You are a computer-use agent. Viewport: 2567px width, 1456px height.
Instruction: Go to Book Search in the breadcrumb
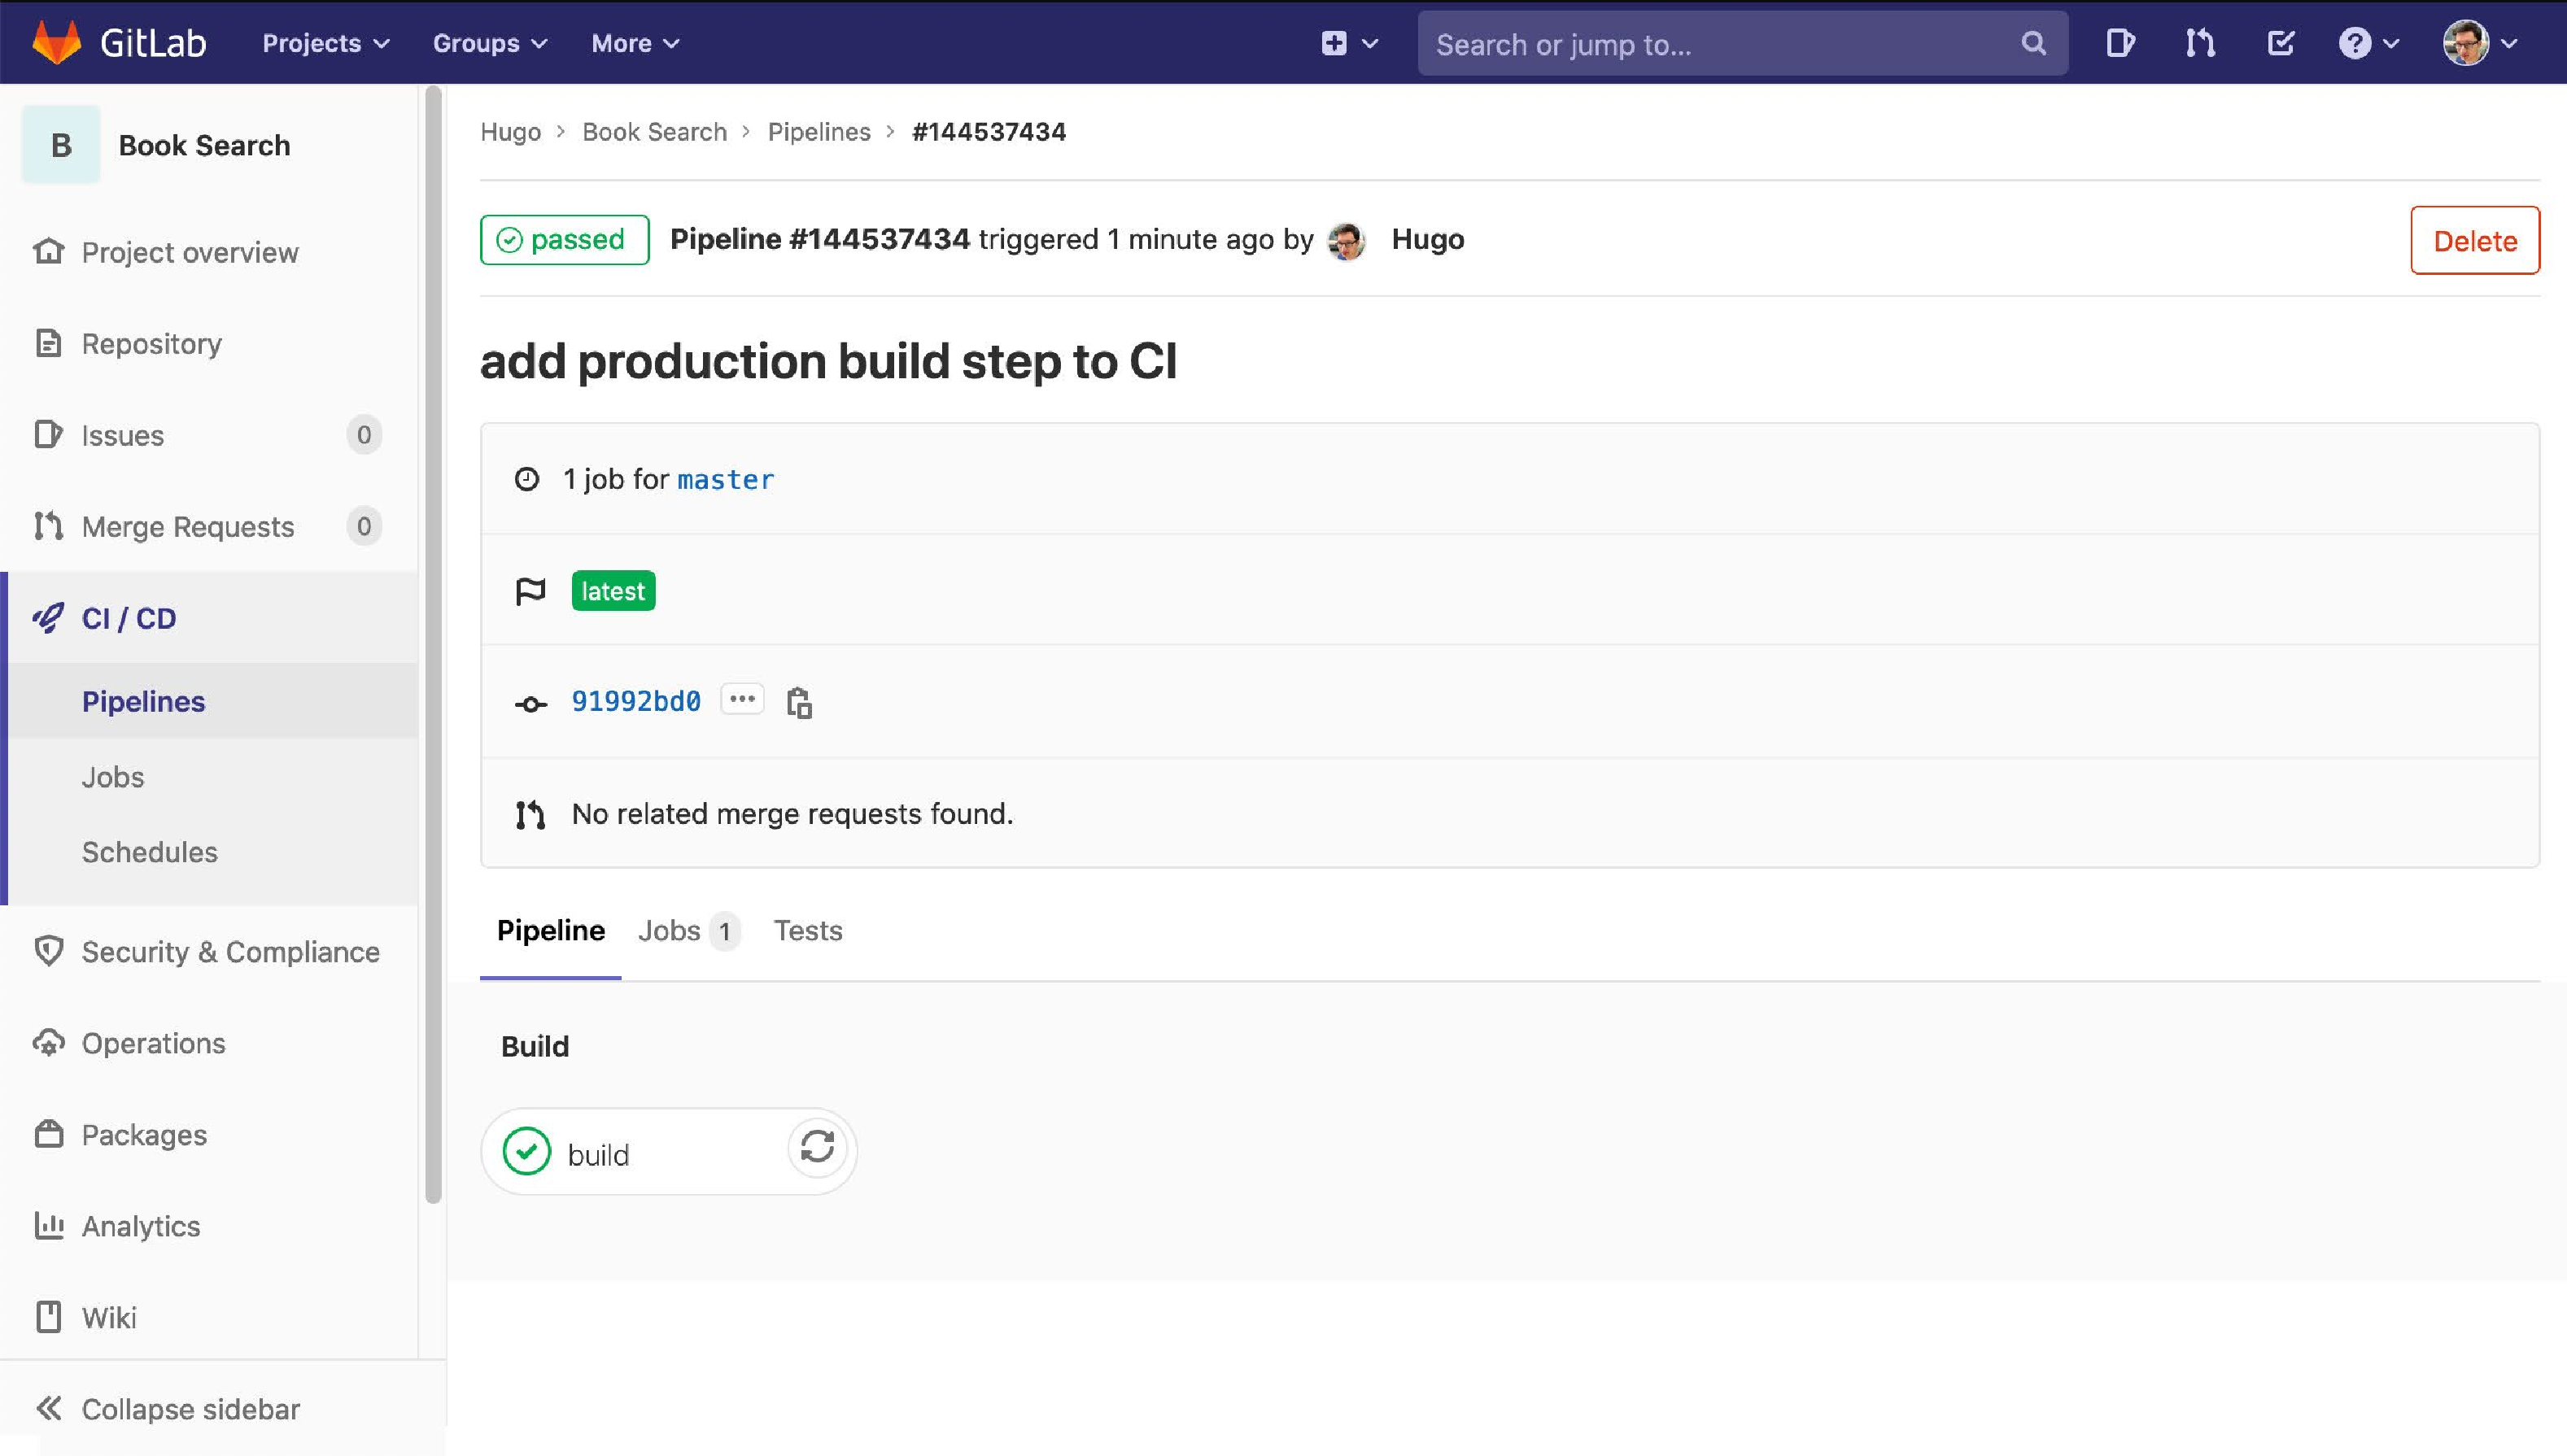point(654,132)
